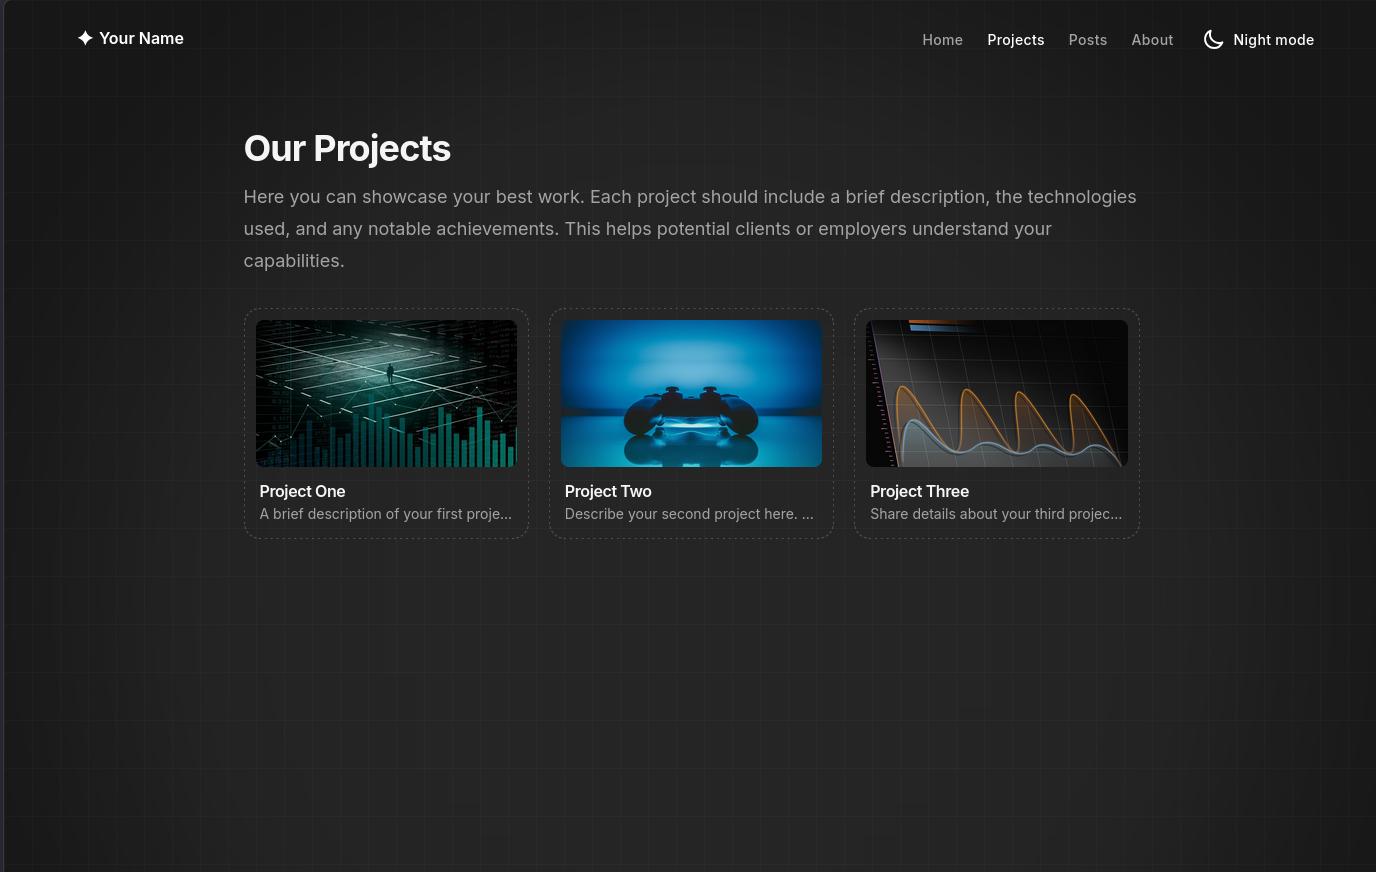Click the Your Name site title
Image resolution: width=1376 pixels, height=872 pixels.
[141, 38]
